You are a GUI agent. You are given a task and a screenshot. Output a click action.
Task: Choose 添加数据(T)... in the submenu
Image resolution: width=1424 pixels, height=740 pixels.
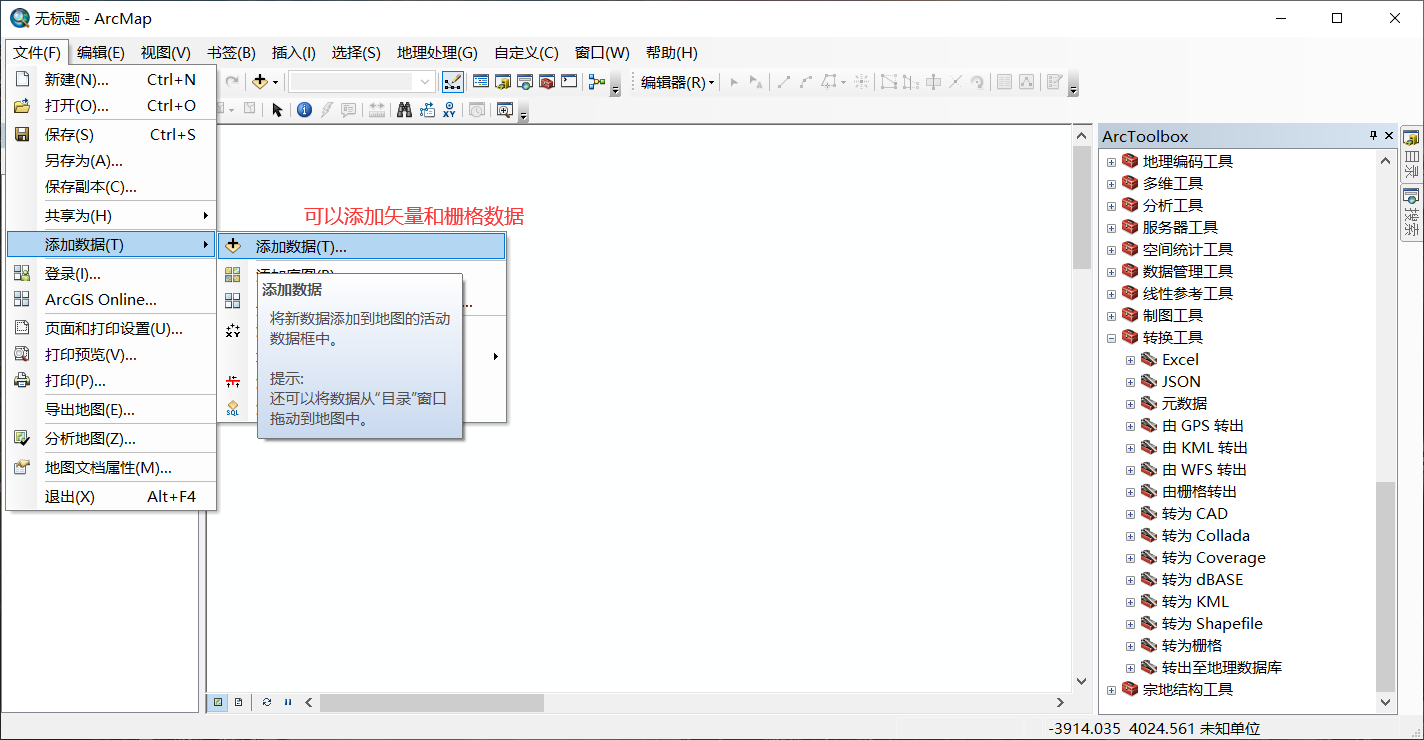click(361, 246)
